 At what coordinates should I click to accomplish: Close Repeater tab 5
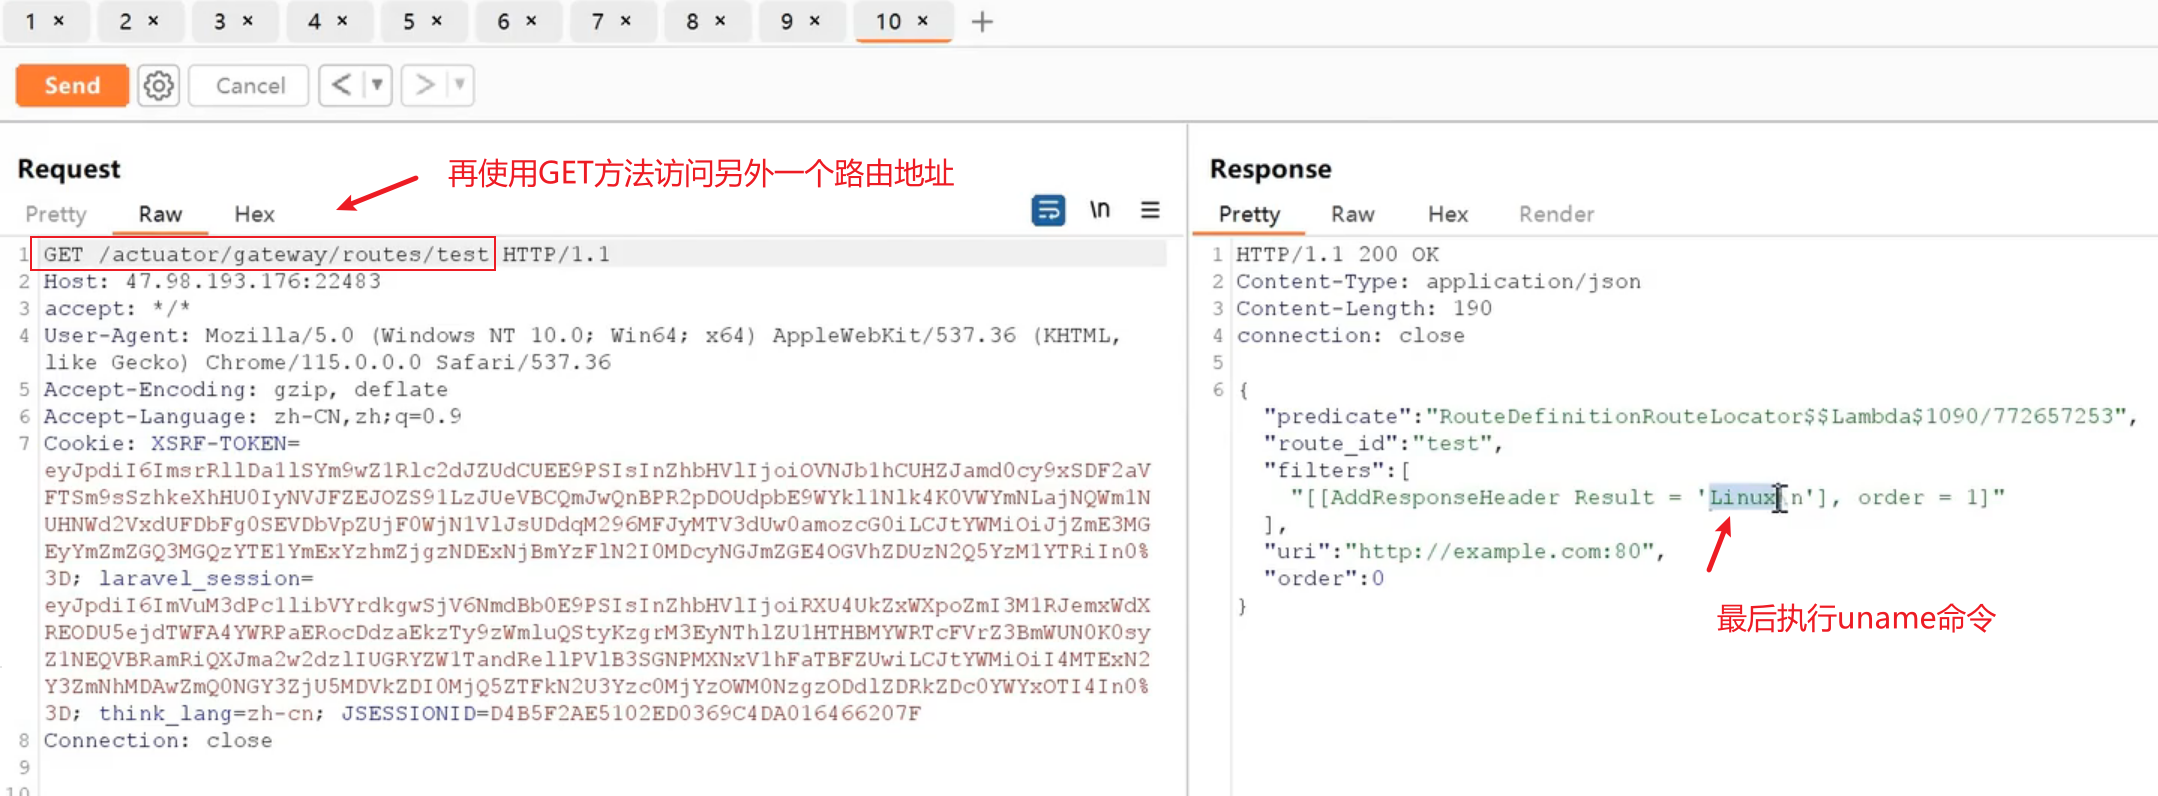coord(437,21)
